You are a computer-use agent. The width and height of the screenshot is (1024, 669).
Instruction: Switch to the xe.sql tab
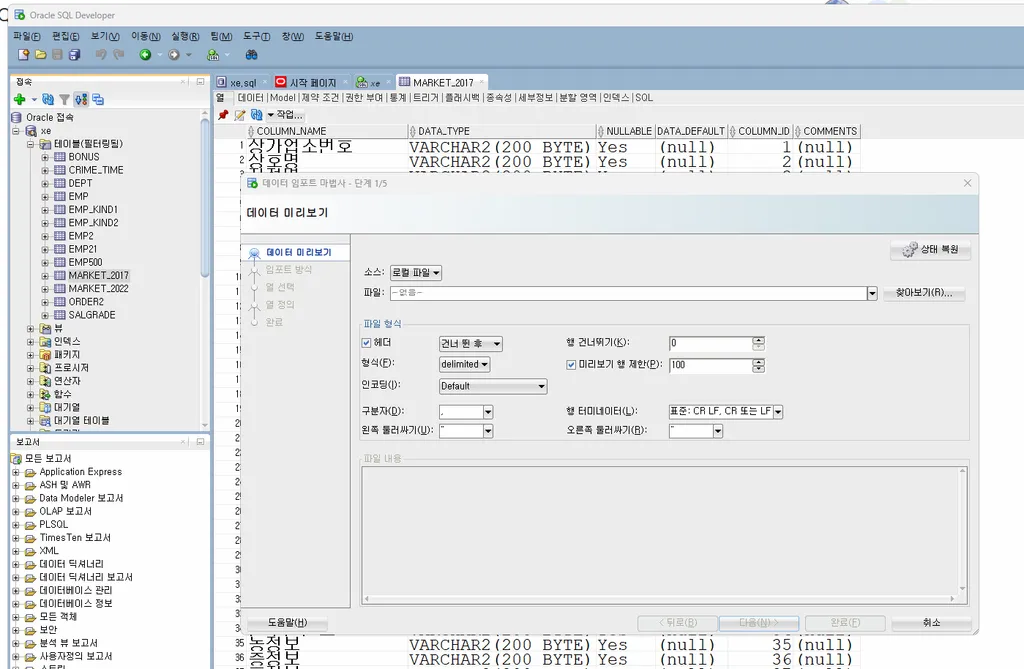tap(243, 83)
